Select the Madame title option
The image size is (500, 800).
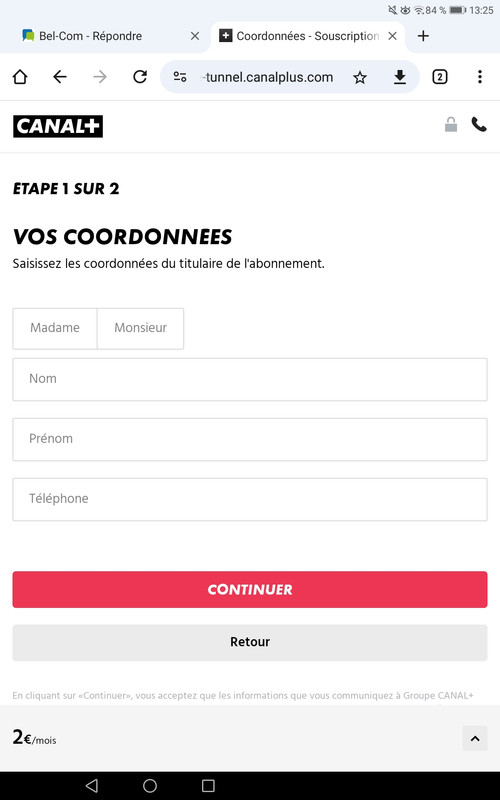55,328
